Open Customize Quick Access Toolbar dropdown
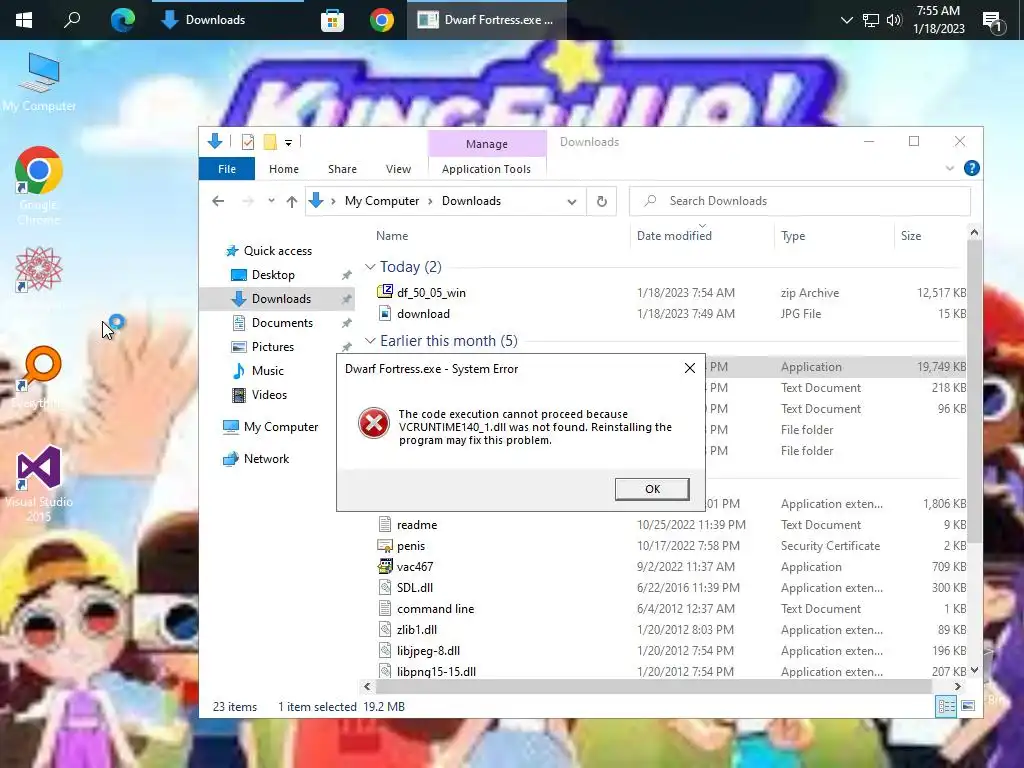This screenshot has height=768, width=1024. click(x=288, y=142)
